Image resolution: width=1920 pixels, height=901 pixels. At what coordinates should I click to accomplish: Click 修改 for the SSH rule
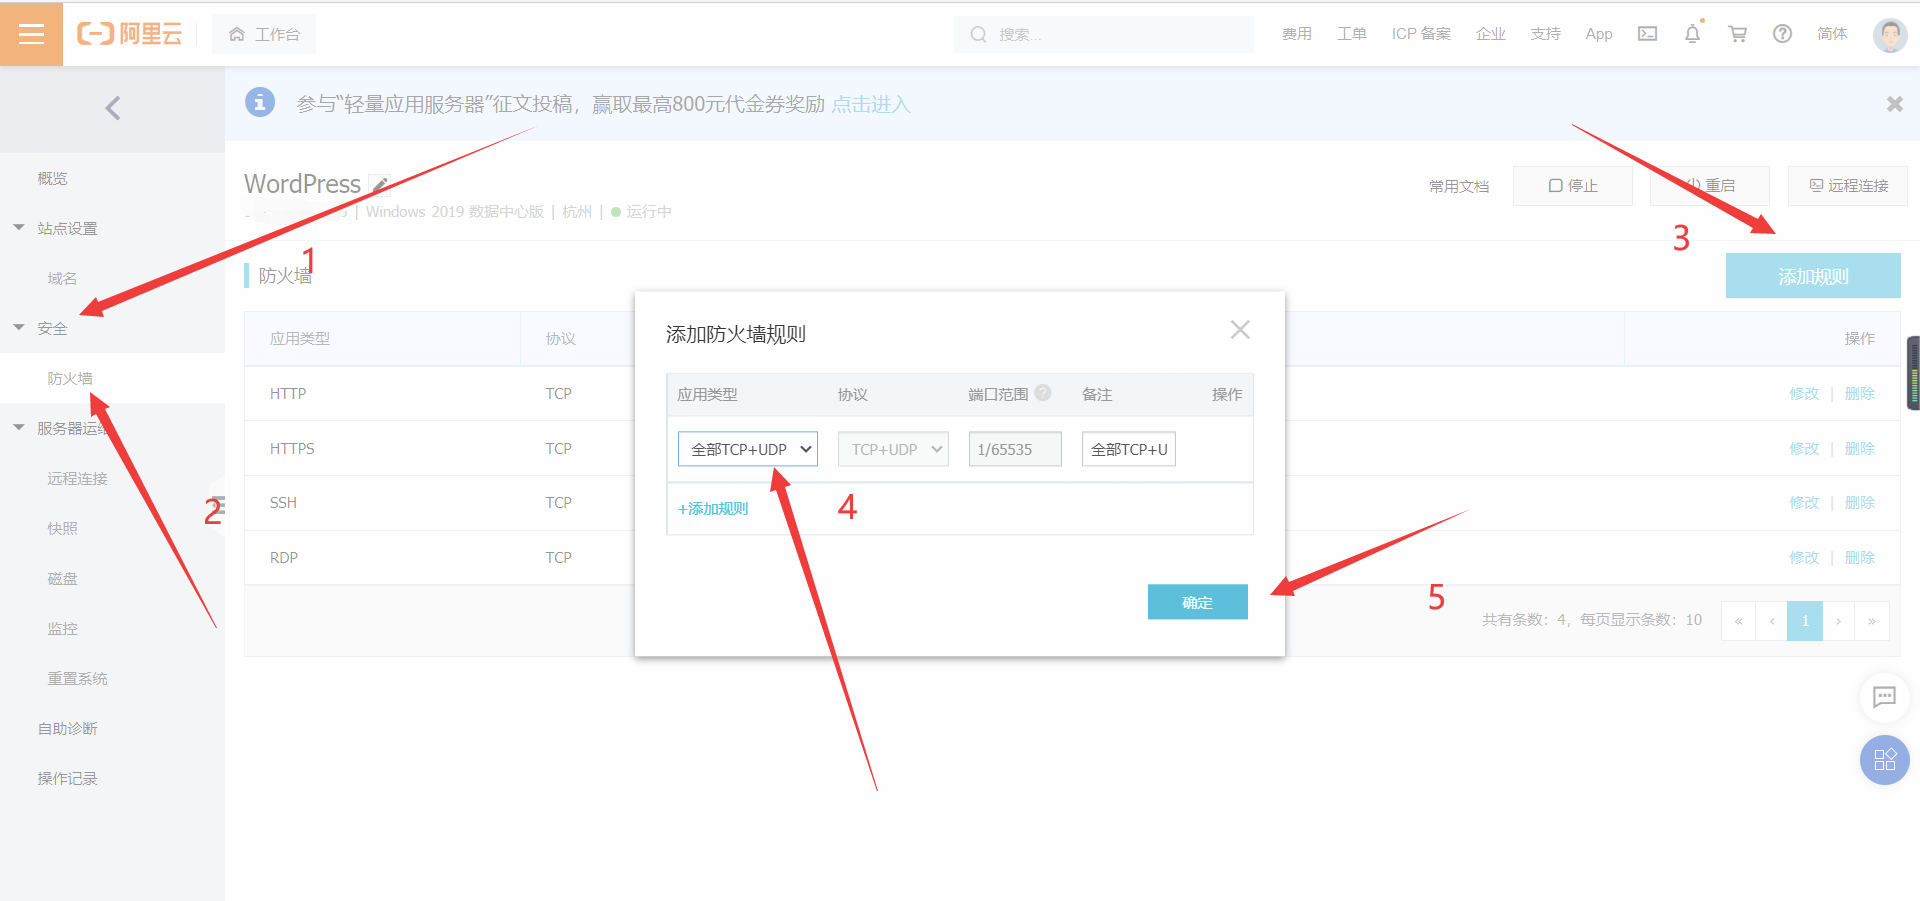click(x=1804, y=503)
